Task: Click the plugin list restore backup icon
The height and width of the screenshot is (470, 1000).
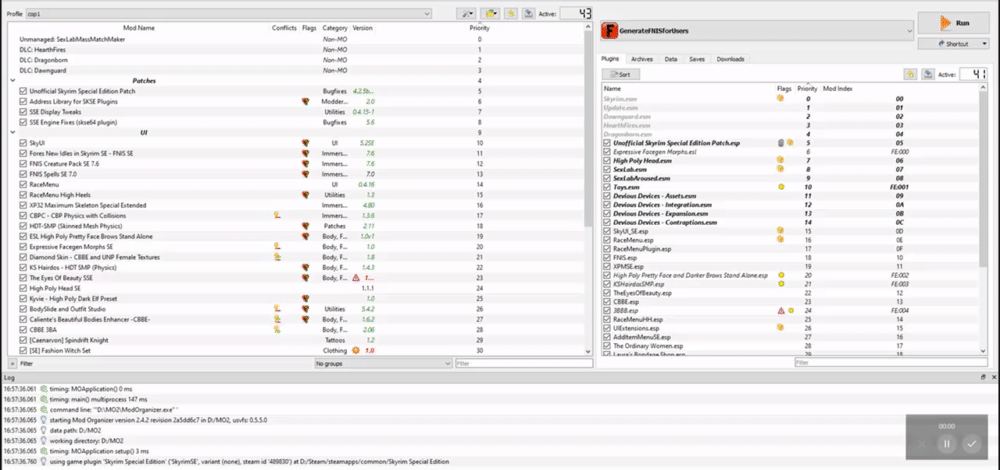Action: click(x=910, y=75)
